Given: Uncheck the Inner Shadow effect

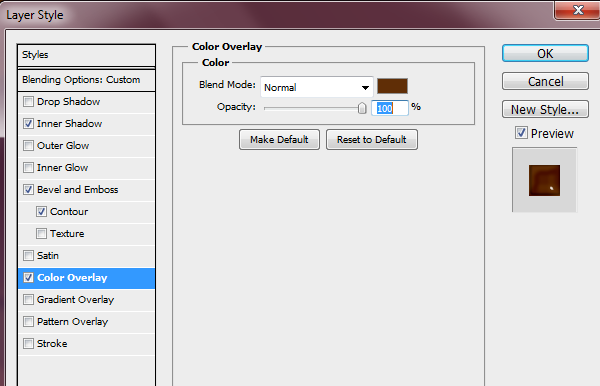Looking at the screenshot, I should click(x=28, y=124).
